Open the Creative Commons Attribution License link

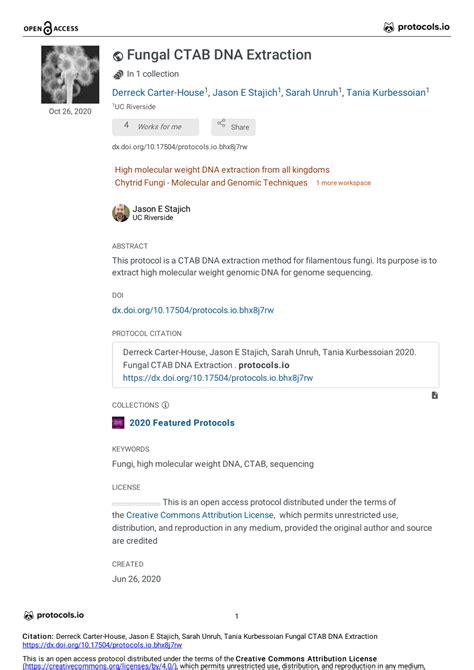(200, 515)
